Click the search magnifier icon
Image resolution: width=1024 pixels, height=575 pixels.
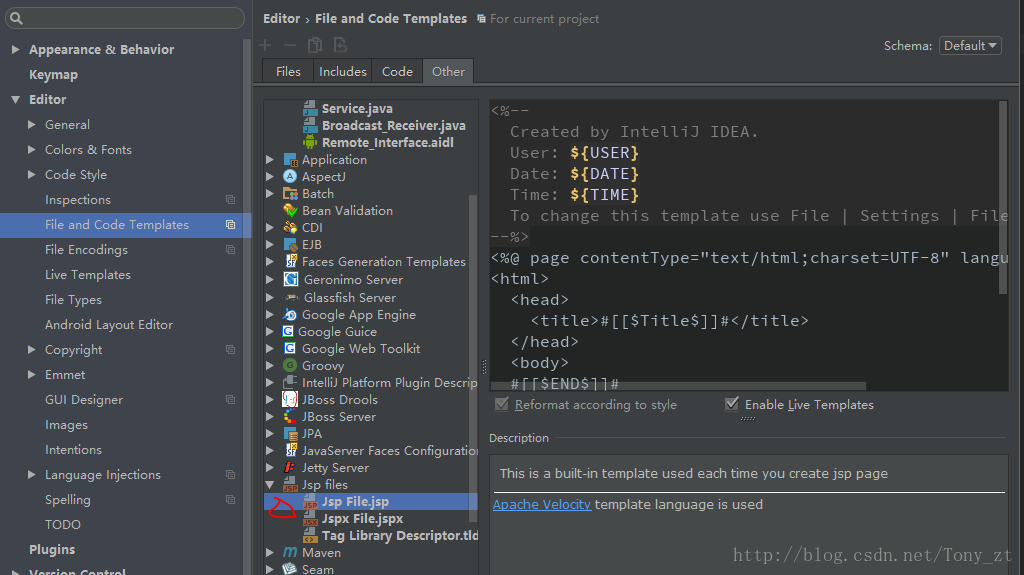click(x=16, y=18)
